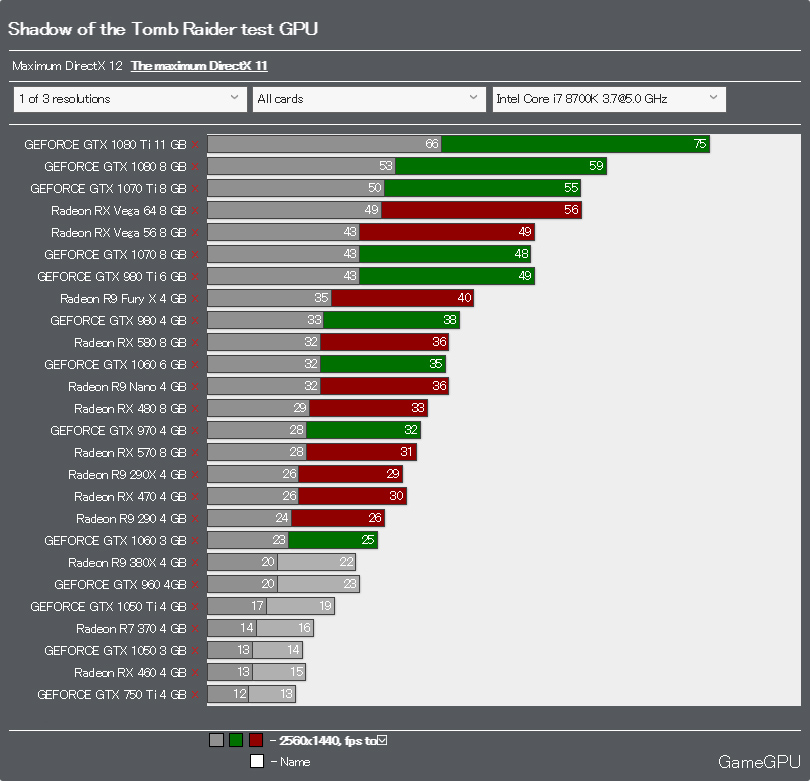This screenshot has width=810, height=781.
Task: Open the resolutions dropdown
Action: pos(130,99)
